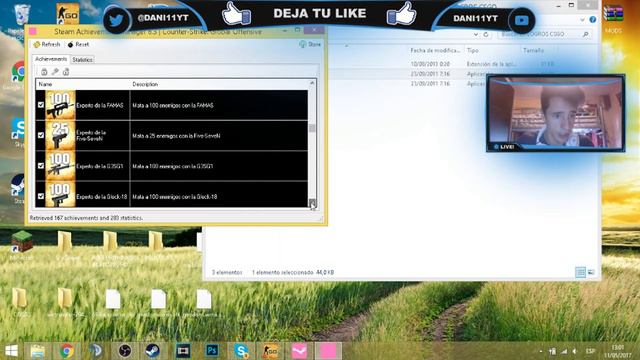Click the key invert achievements icon

pos(55,72)
